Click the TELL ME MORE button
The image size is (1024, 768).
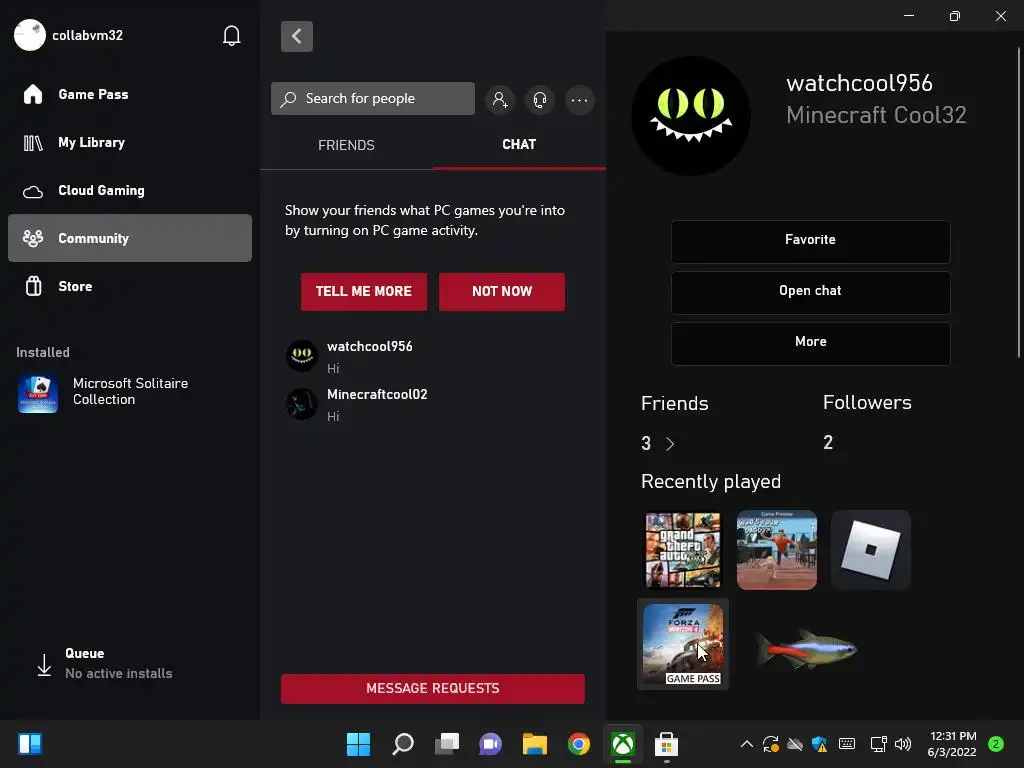pos(364,291)
